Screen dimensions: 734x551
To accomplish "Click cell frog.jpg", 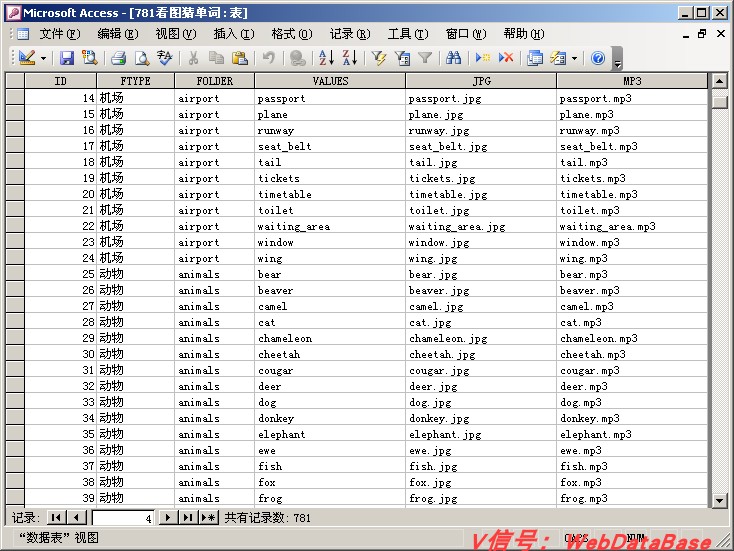I will click(481, 498).
